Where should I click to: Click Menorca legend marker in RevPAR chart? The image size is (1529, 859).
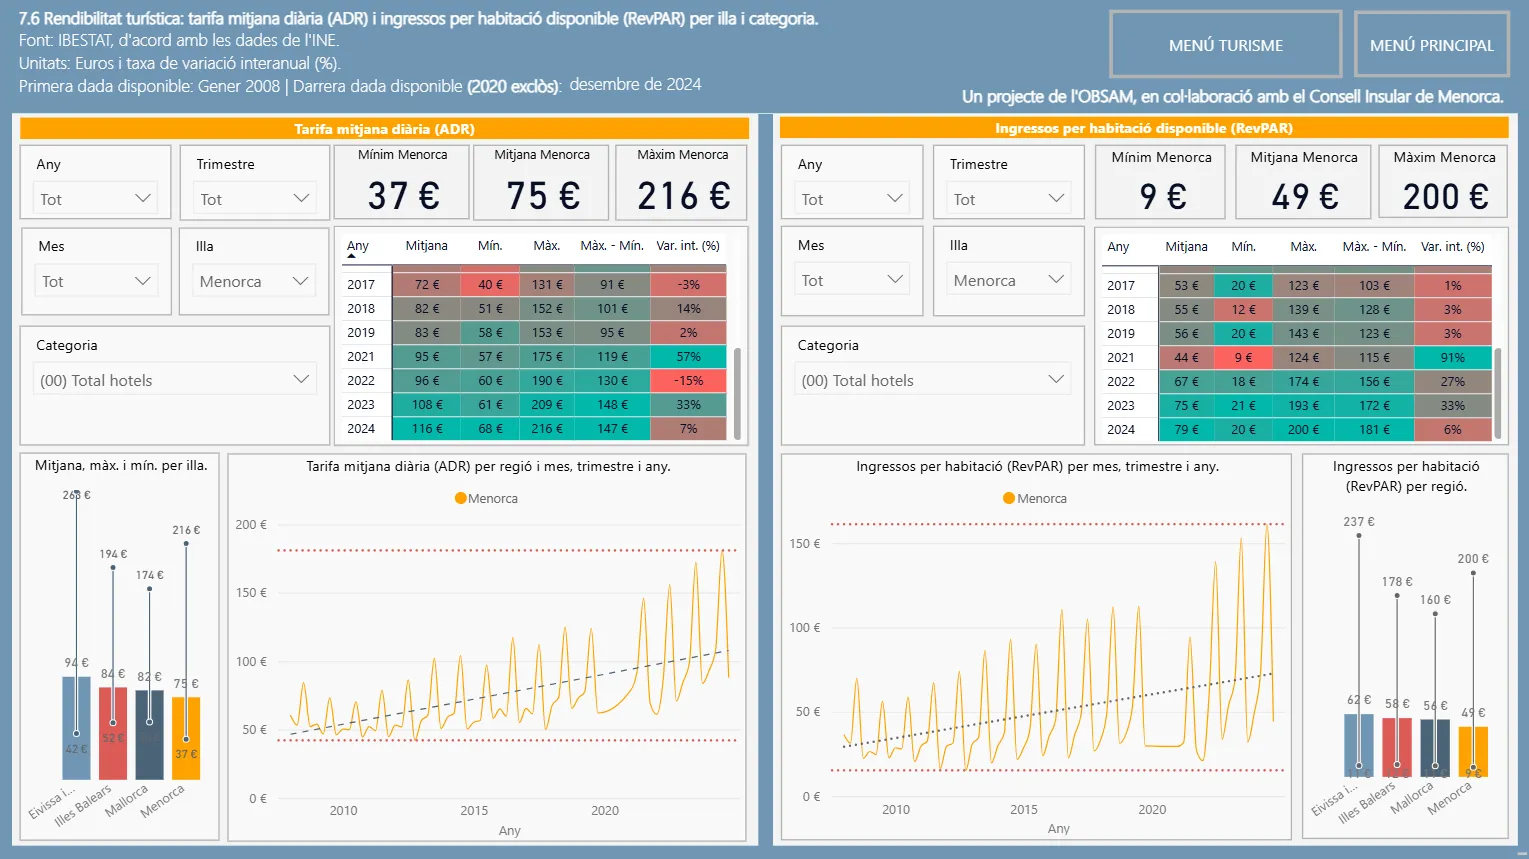click(x=1009, y=498)
